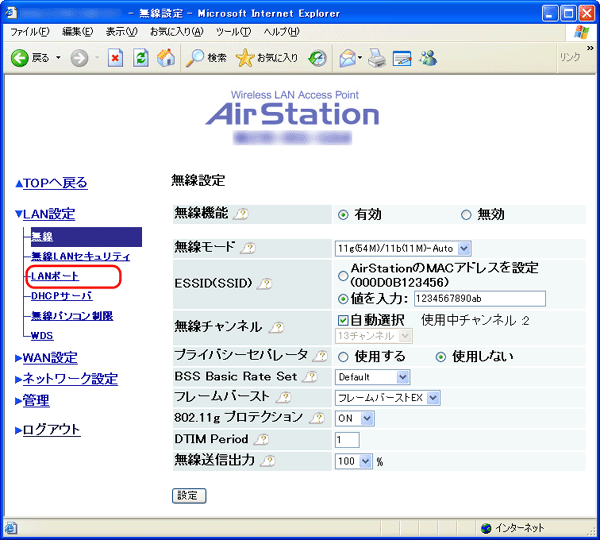The width and height of the screenshot is (600, 540).
Task: Open the Mail envelope icon
Action: (x=347, y=58)
